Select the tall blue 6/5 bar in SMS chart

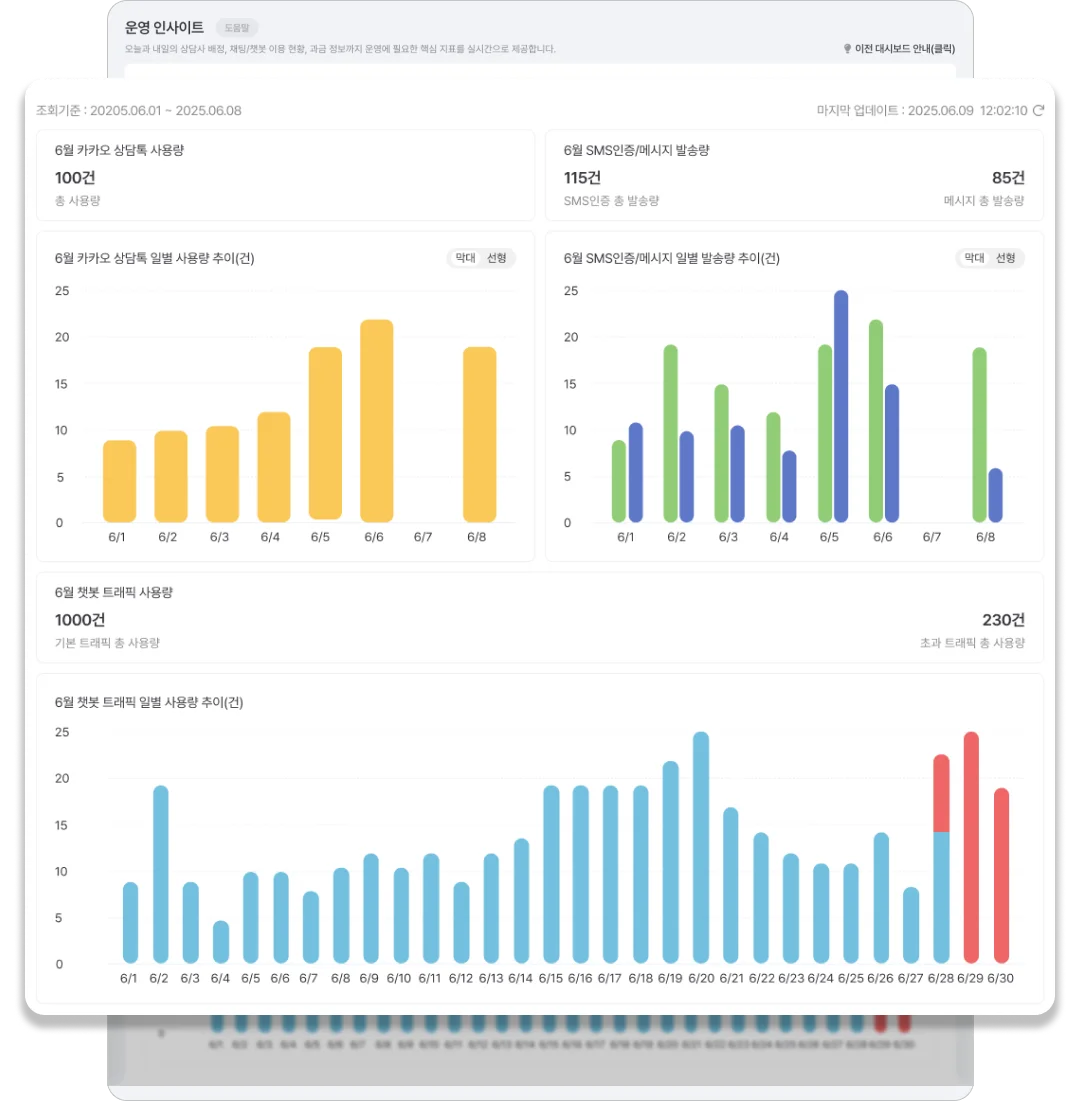click(841, 406)
